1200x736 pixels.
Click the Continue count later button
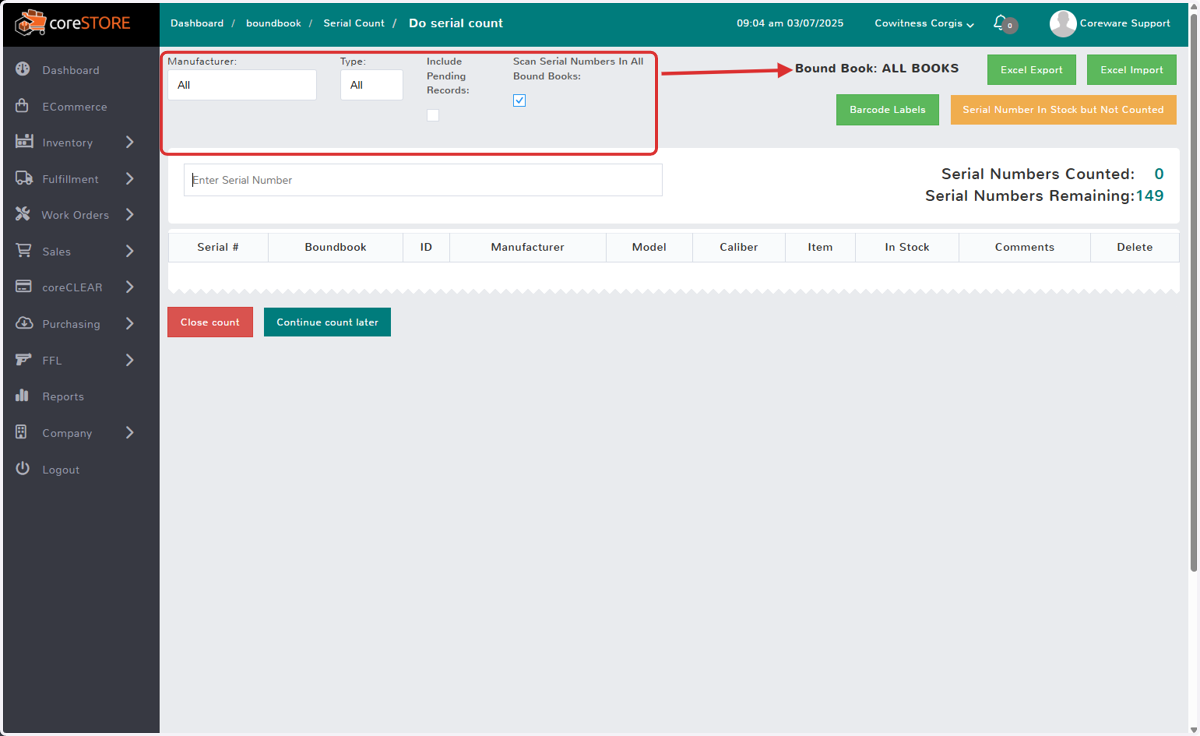(x=327, y=322)
